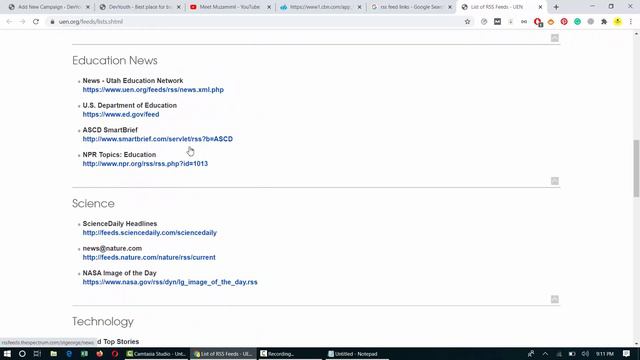This screenshot has height=360, width=640.
Task: Close the Meet Muzammil YouTube tab
Action: click(x=269, y=7)
